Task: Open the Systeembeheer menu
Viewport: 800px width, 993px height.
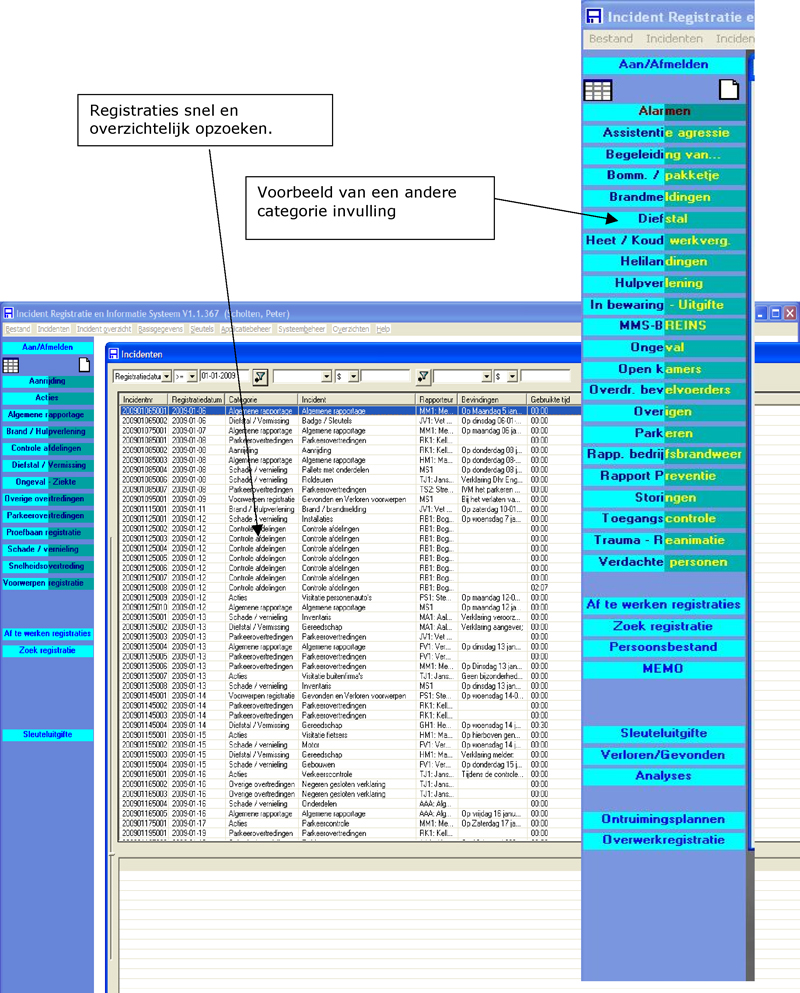Action: pos(302,329)
